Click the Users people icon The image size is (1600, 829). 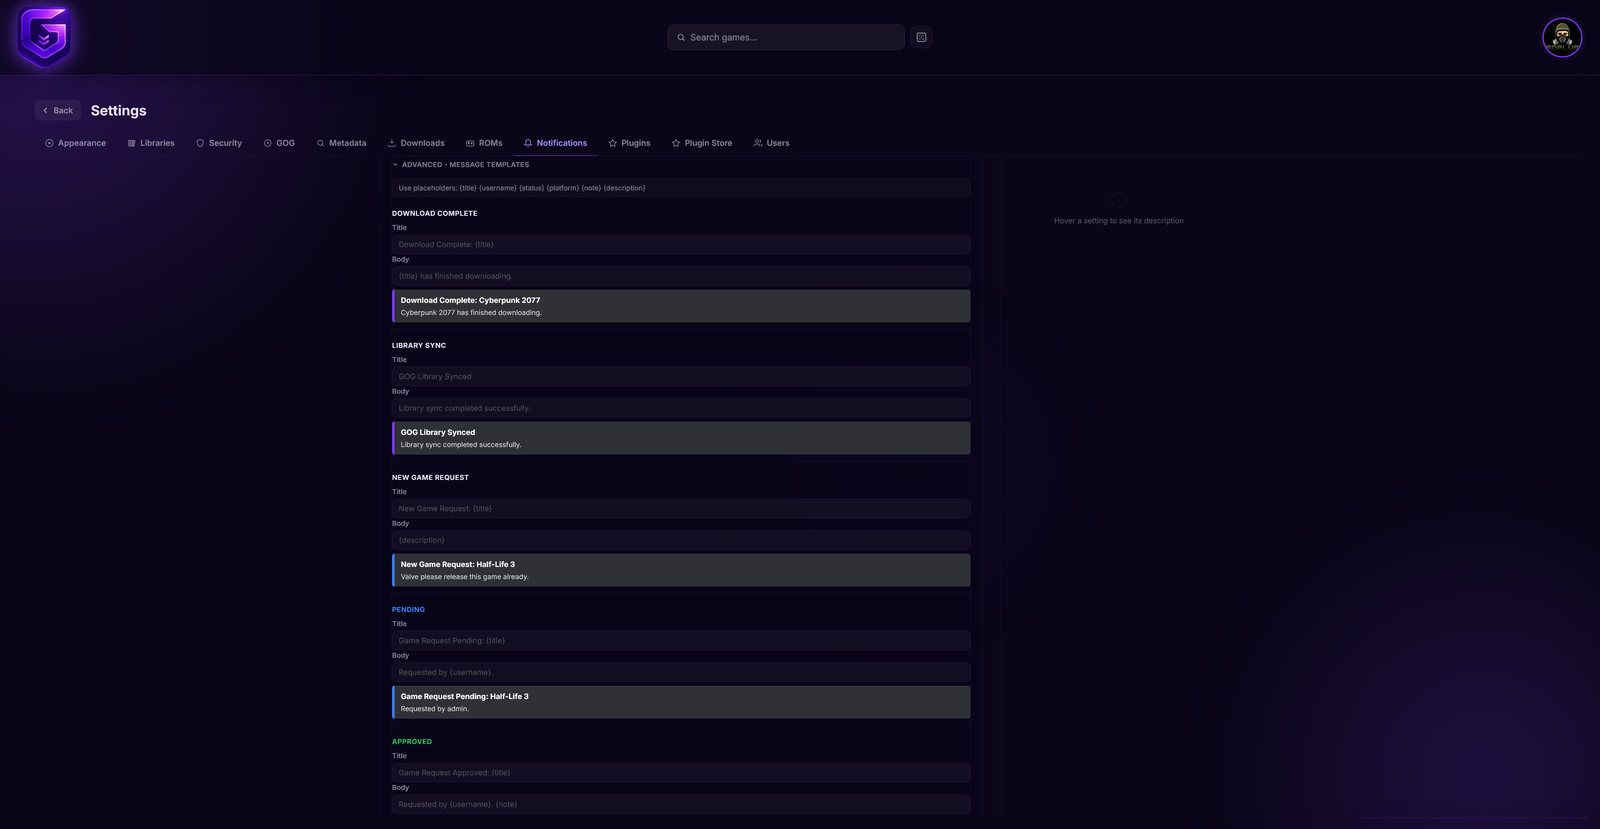point(758,143)
